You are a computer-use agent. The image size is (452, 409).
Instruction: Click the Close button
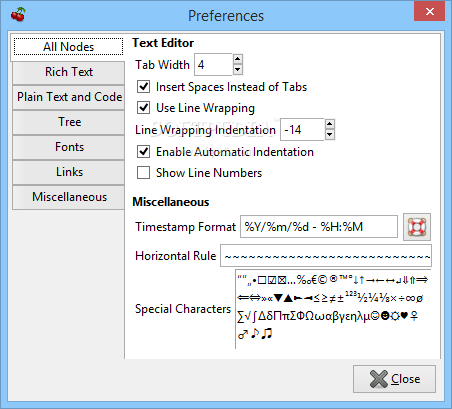pyautogui.click(x=394, y=379)
